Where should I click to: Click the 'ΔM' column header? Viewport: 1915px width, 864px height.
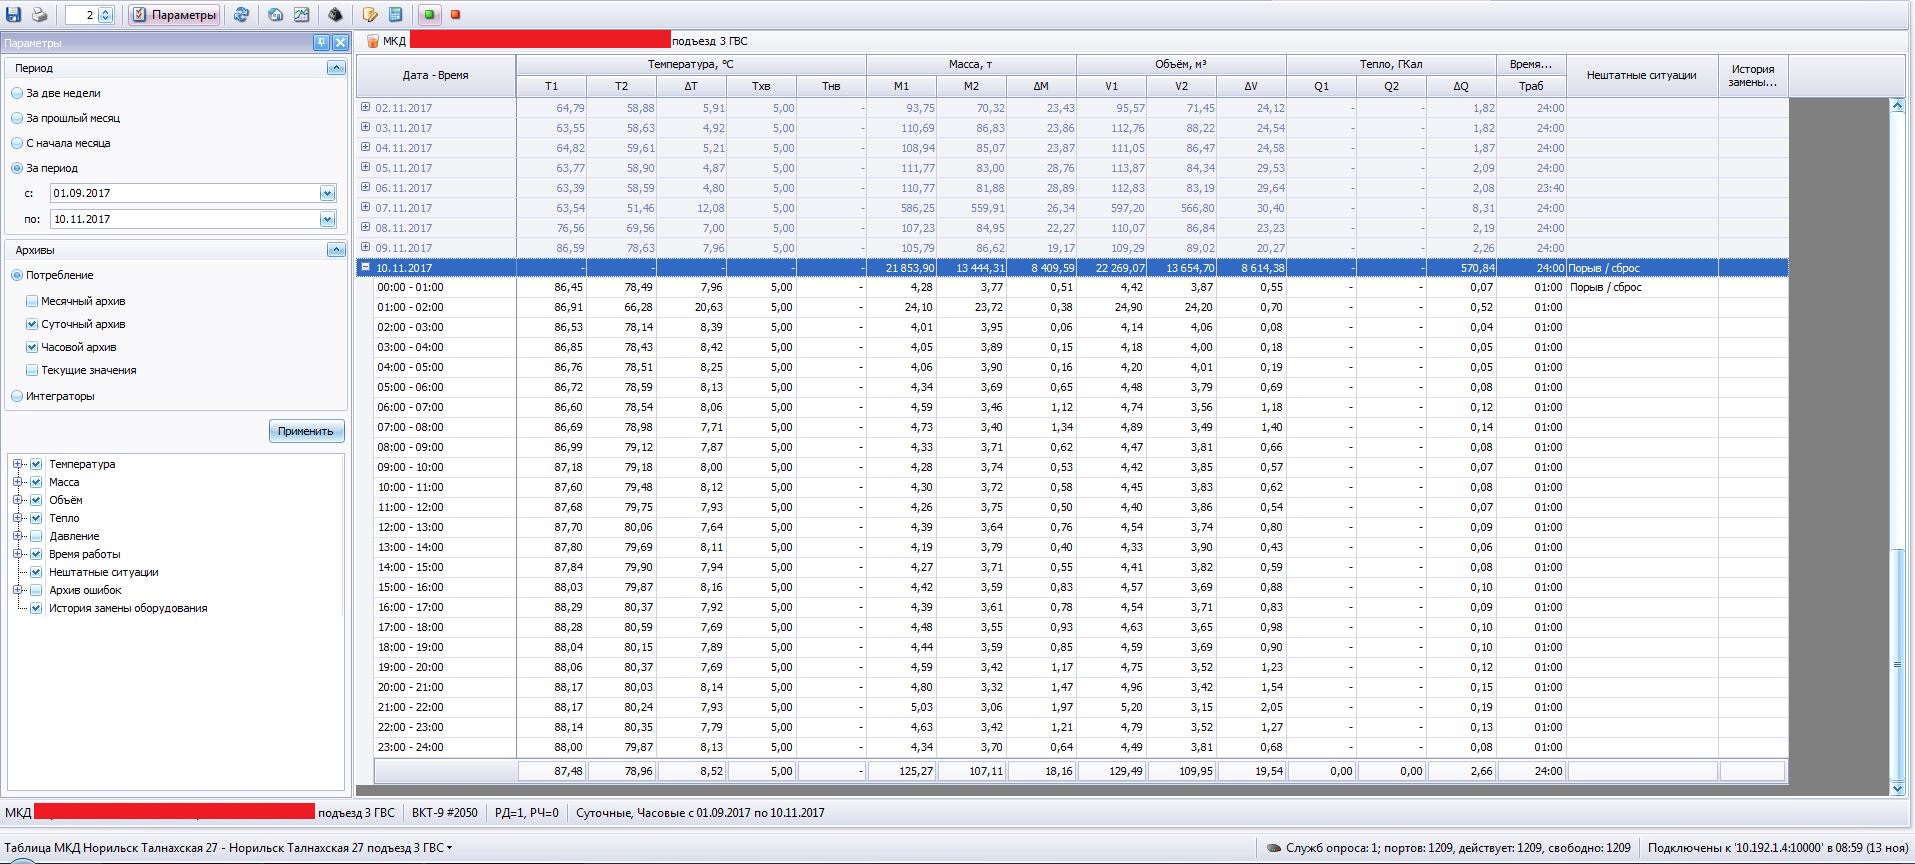[1041, 86]
